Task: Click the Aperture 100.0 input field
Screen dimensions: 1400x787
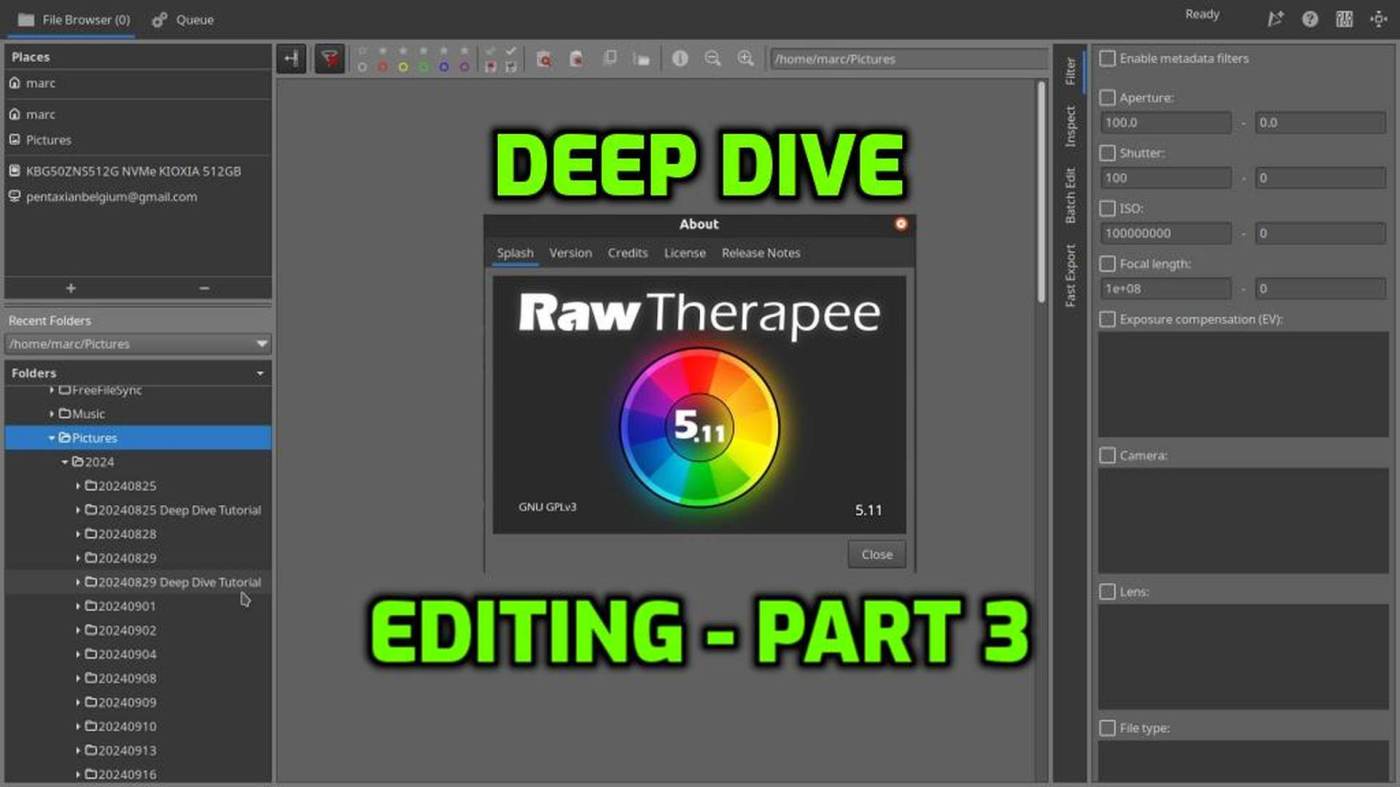Action: coord(1165,122)
